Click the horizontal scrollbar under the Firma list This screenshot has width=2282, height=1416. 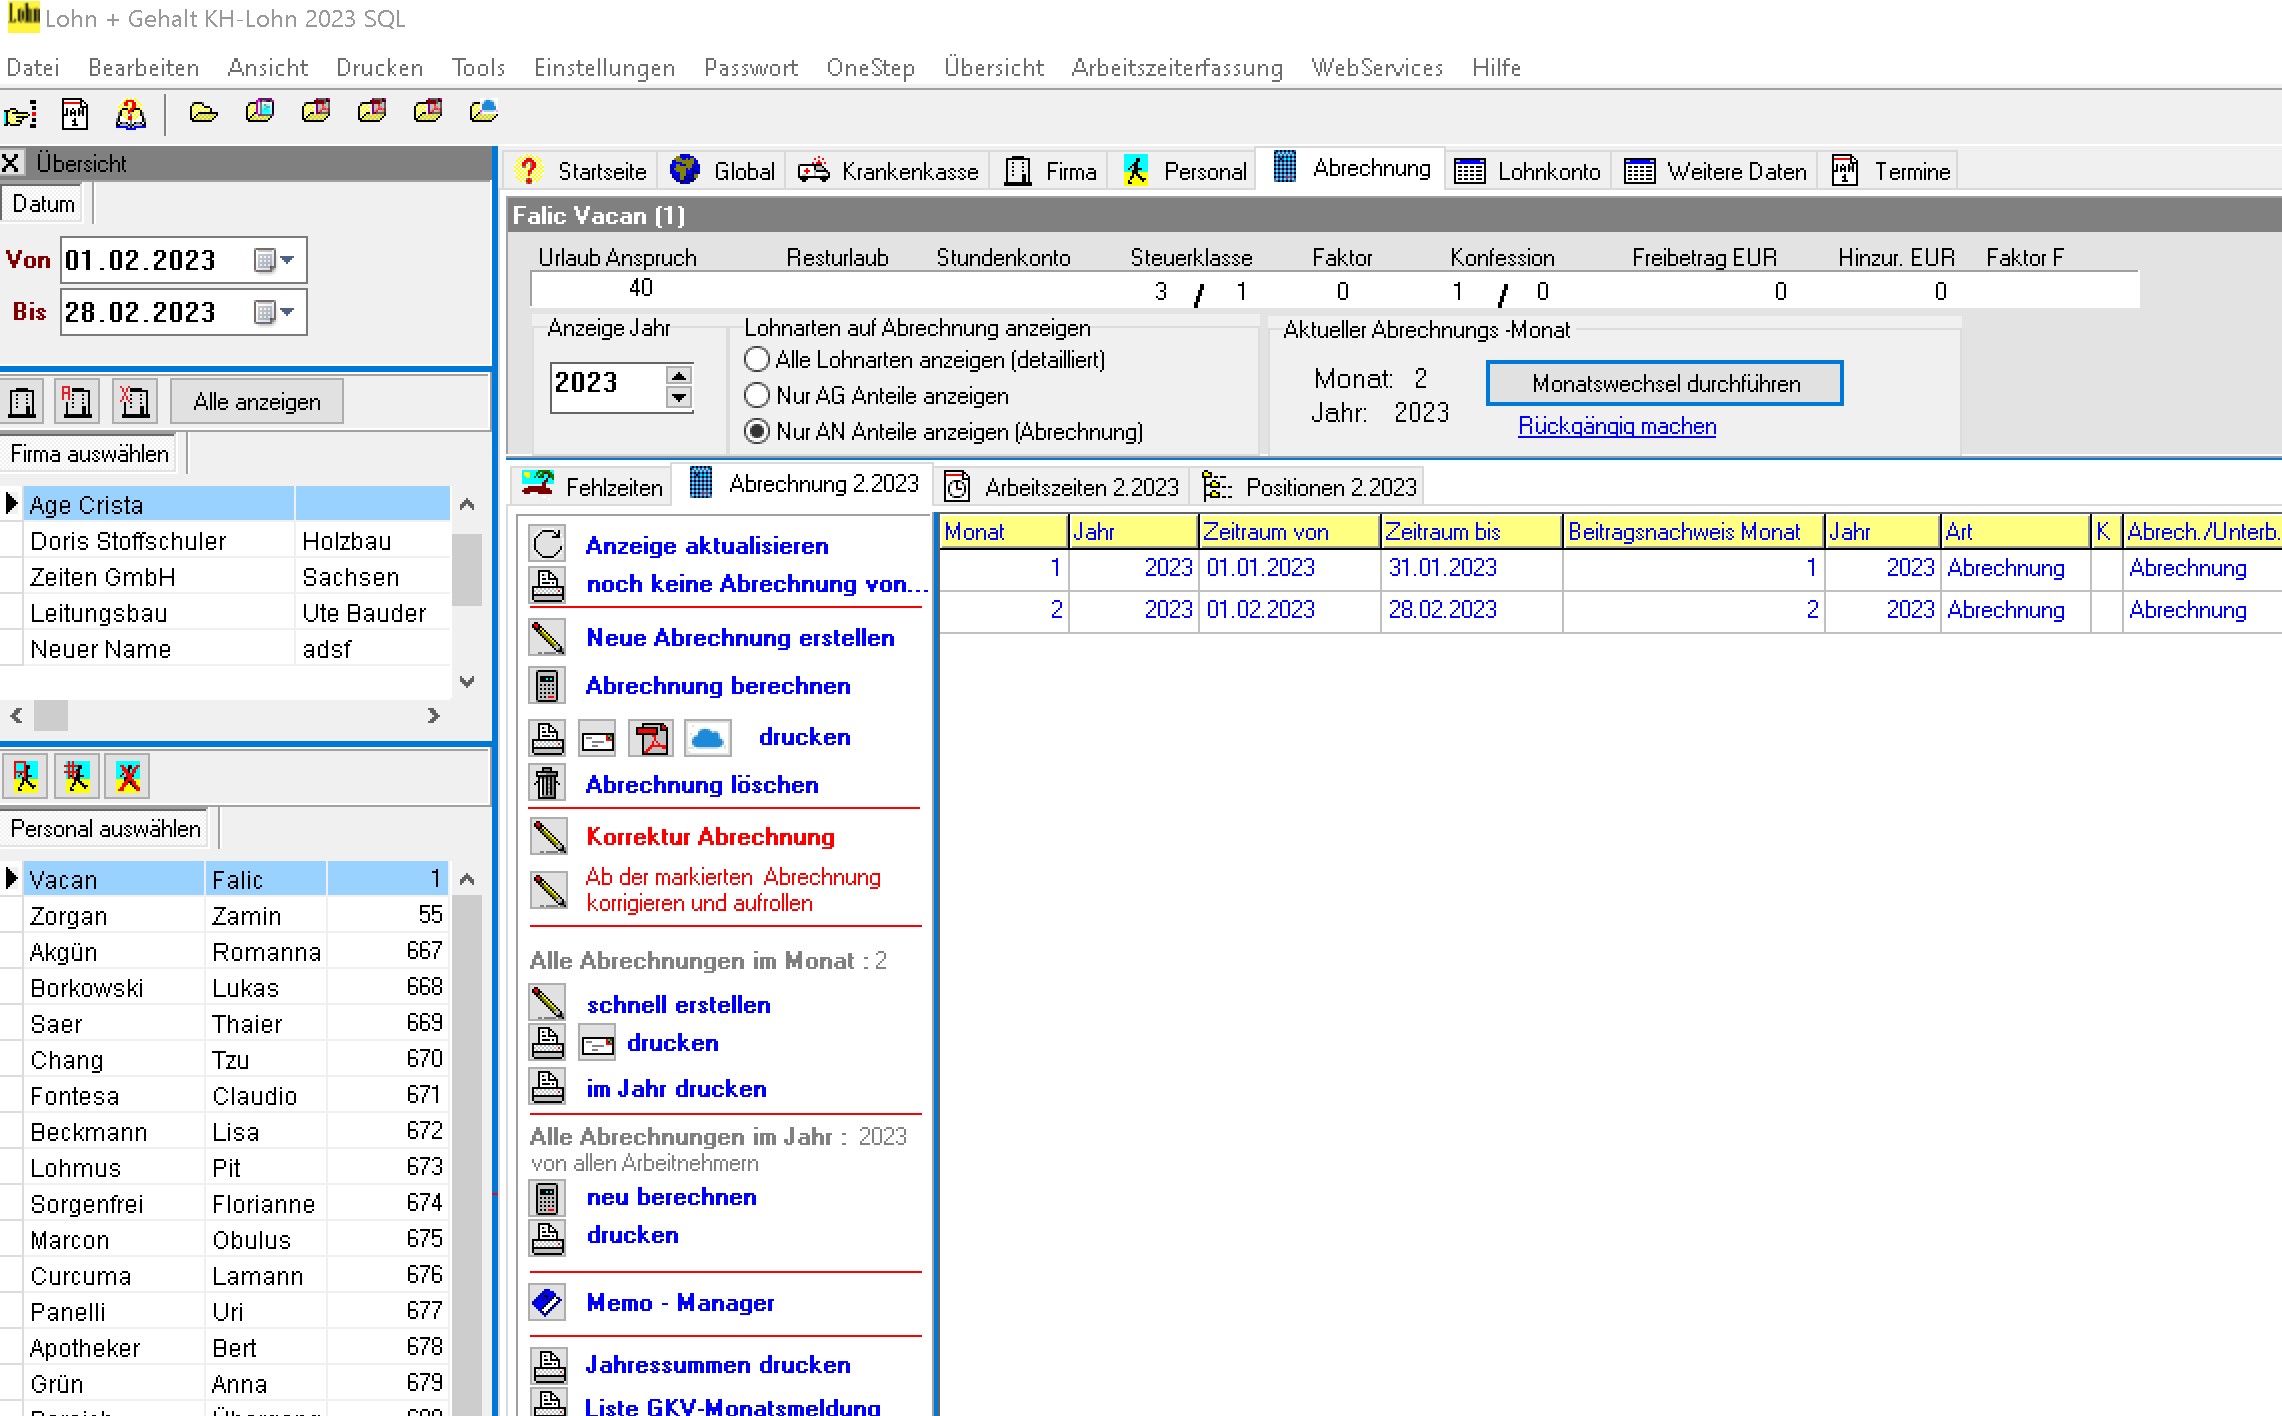(225, 715)
